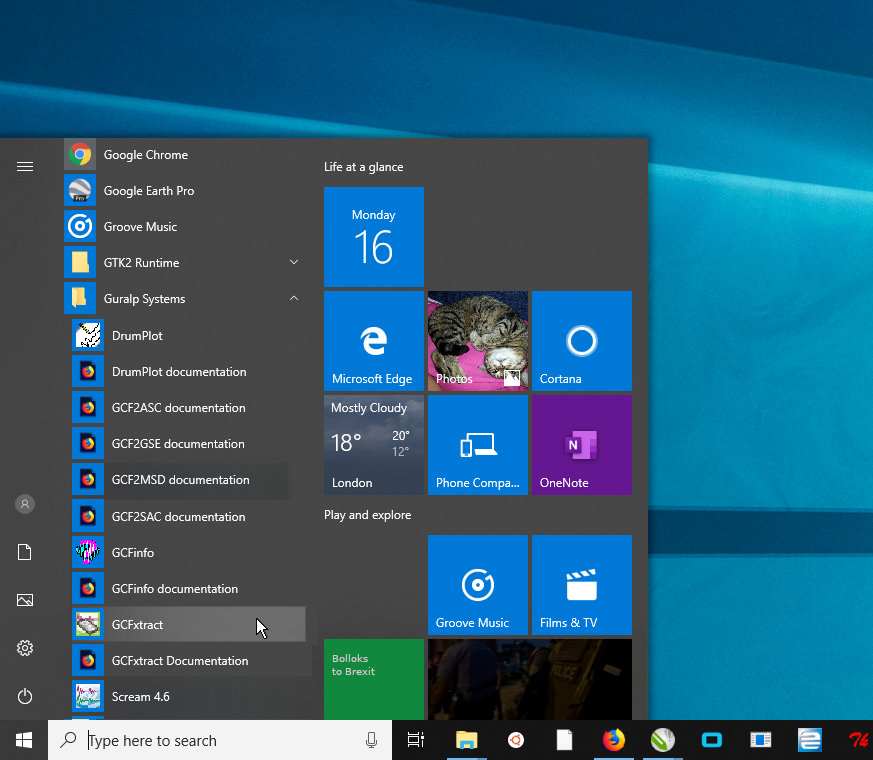Open the dark police news photo tile

pyautogui.click(x=530, y=679)
